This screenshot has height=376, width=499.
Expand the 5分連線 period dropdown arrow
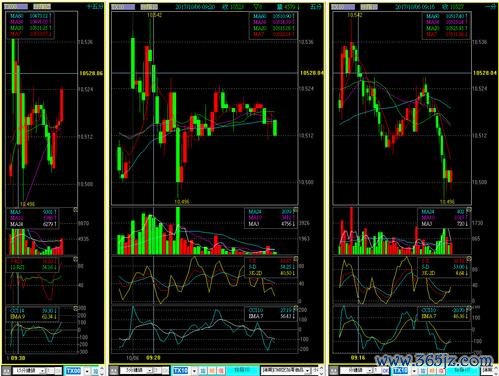click(x=150, y=370)
